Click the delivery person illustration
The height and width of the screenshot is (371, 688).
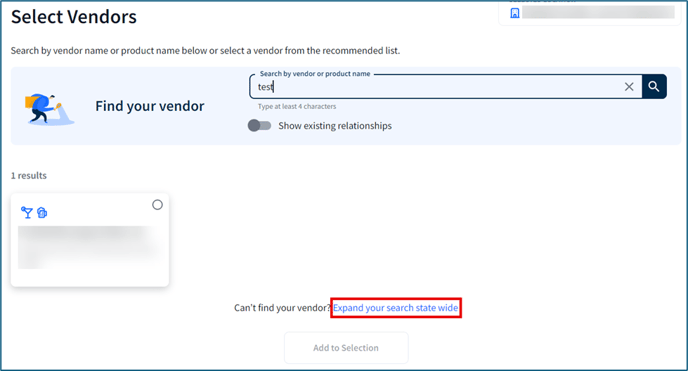point(49,109)
